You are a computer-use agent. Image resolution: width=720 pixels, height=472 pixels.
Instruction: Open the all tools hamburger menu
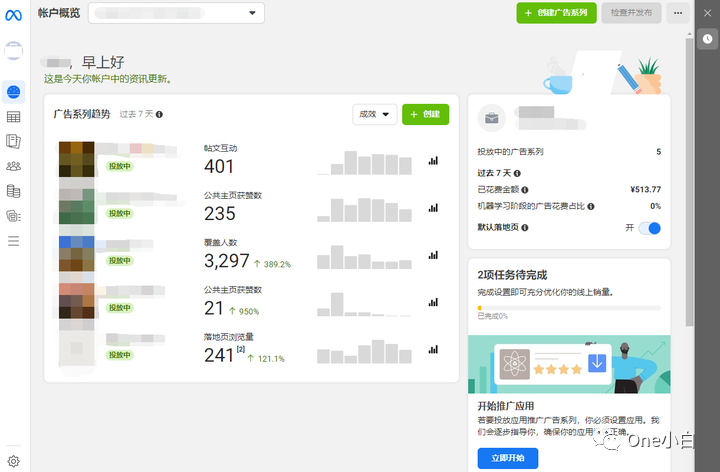13,241
